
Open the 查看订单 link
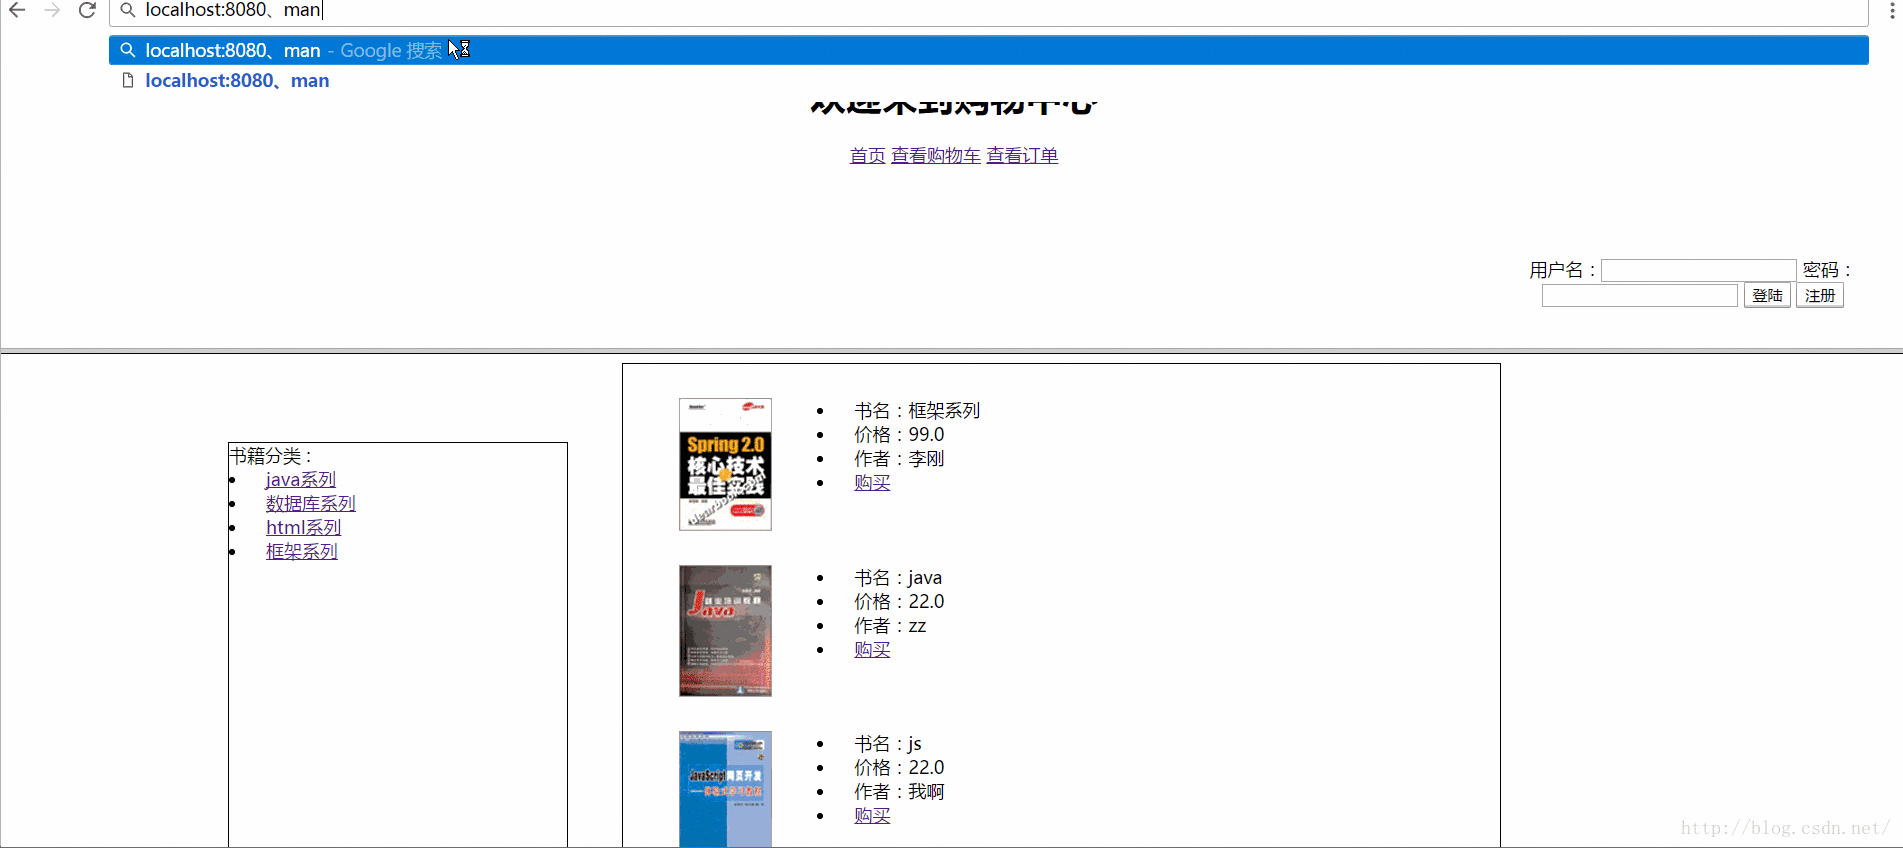tap(1022, 155)
